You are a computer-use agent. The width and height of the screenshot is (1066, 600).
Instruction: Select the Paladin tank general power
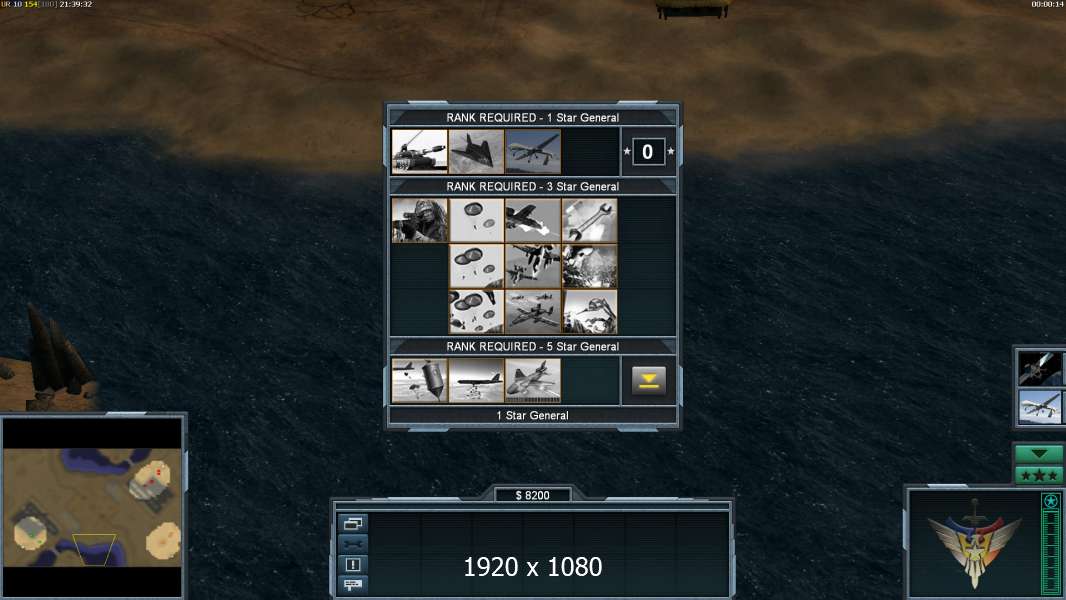419,152
